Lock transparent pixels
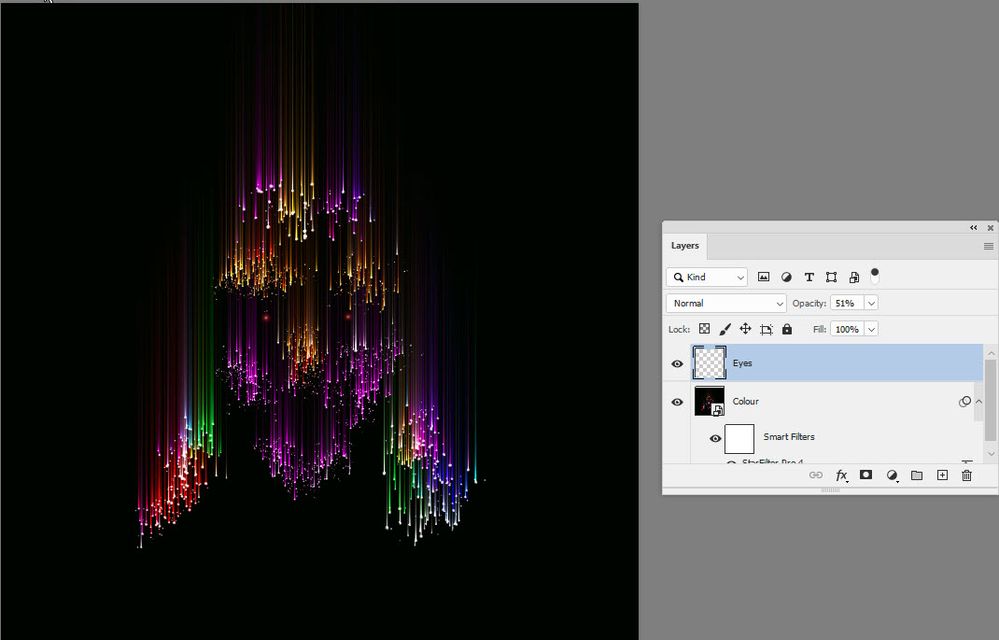 pyautogui.click(x=704, y=329)
